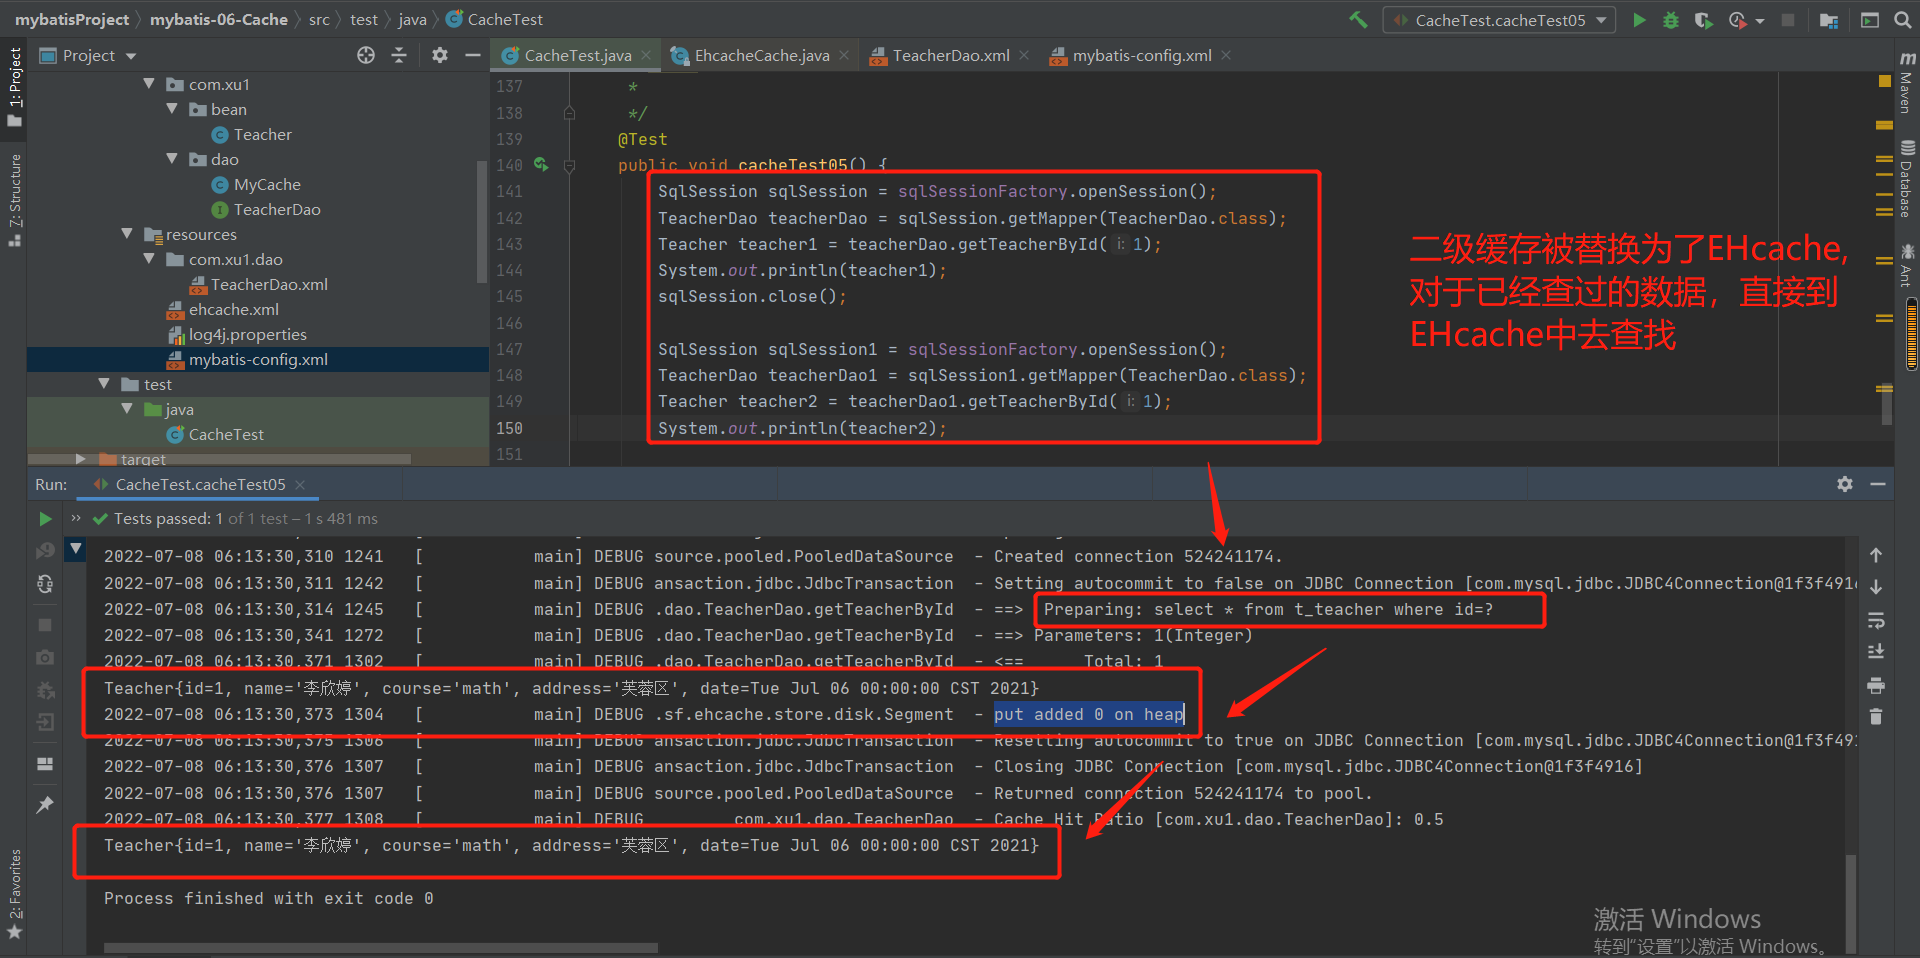Open Run panel settings gear
The image size is (1920, 958).
click(1845, 484)
